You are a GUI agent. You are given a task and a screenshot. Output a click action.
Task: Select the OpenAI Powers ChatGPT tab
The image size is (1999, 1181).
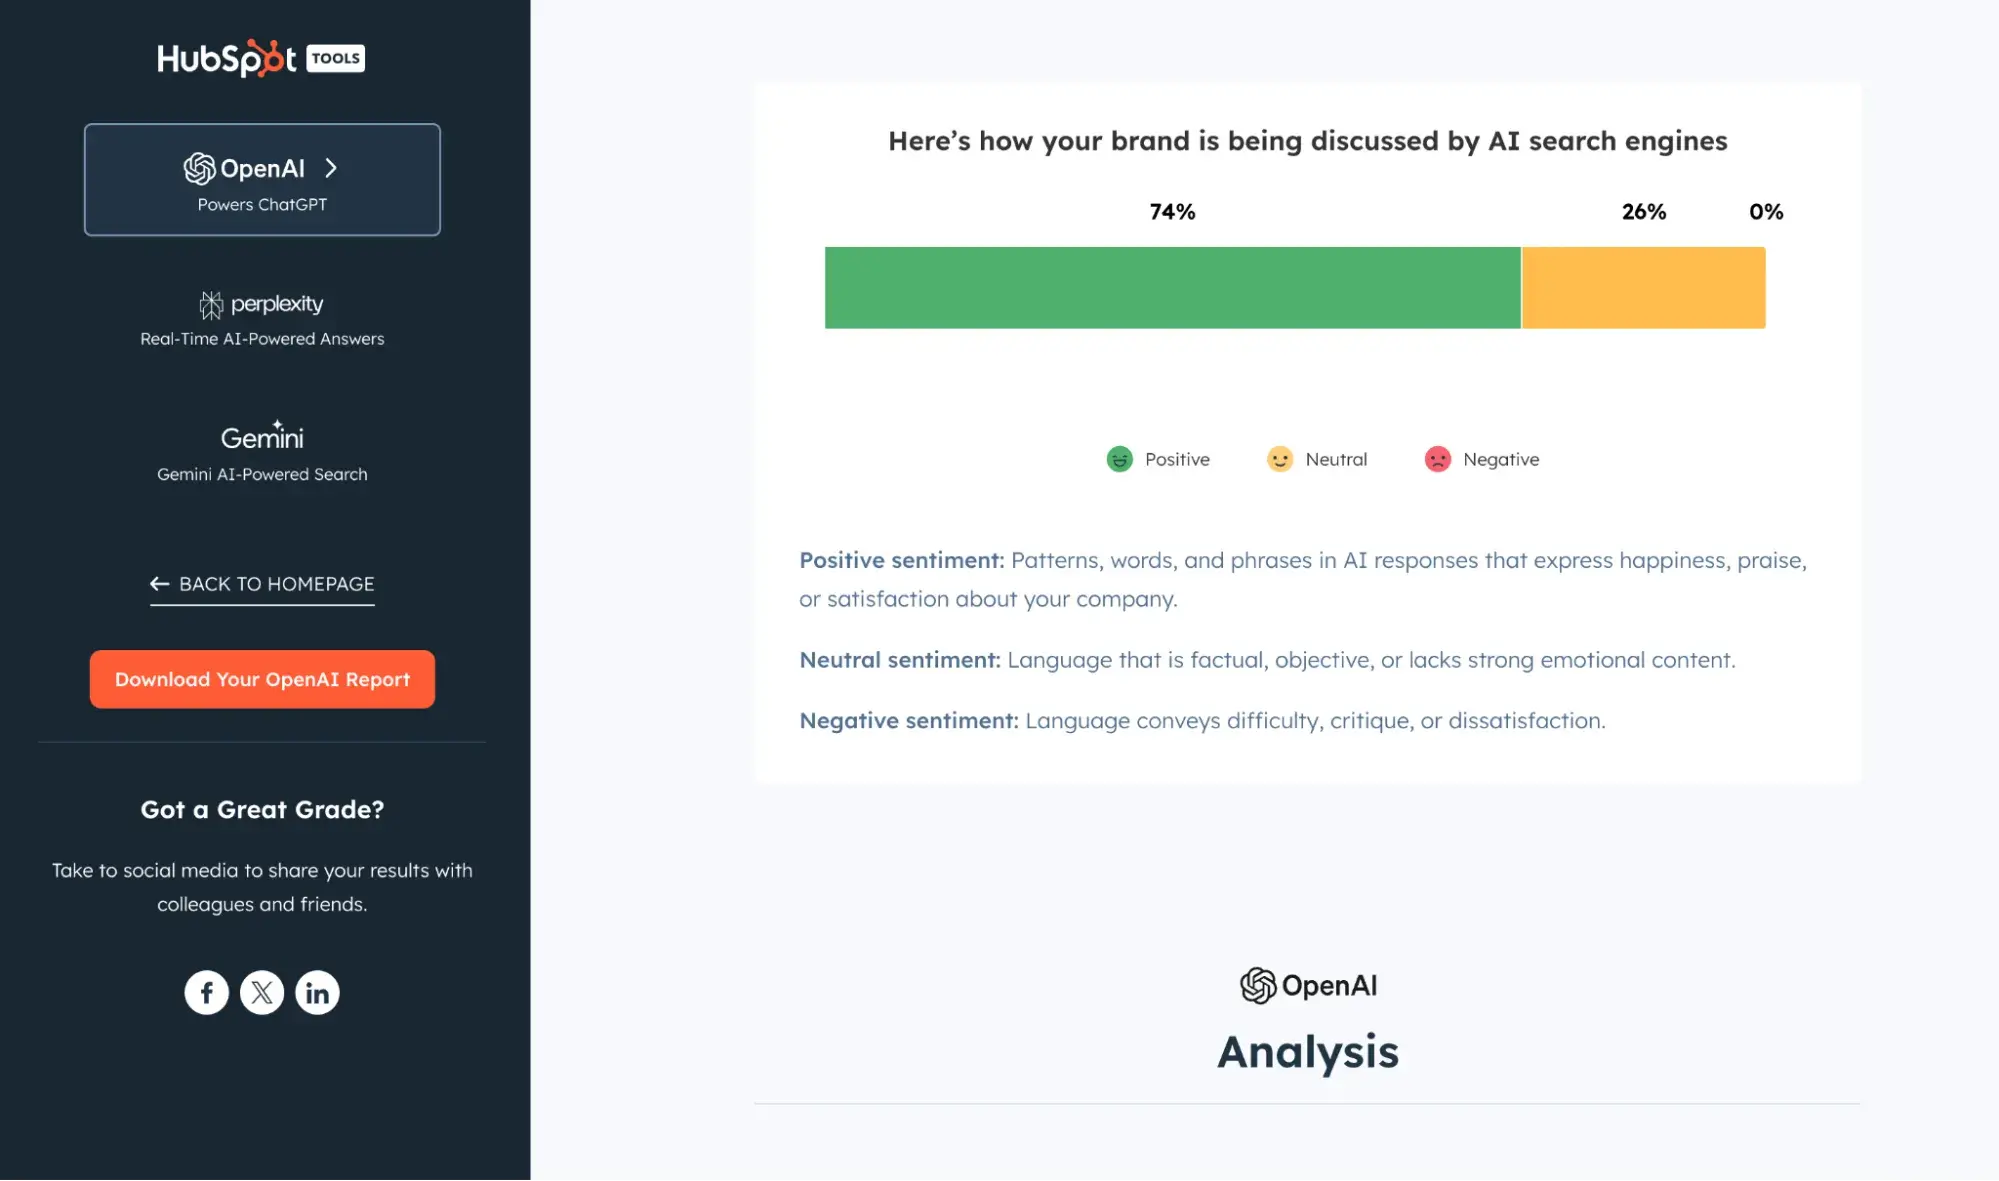[x=262, y=180]
